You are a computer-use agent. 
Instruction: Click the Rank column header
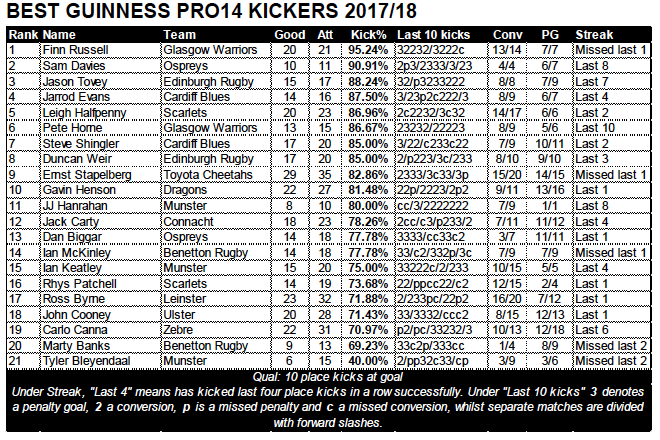click(24, 35)
